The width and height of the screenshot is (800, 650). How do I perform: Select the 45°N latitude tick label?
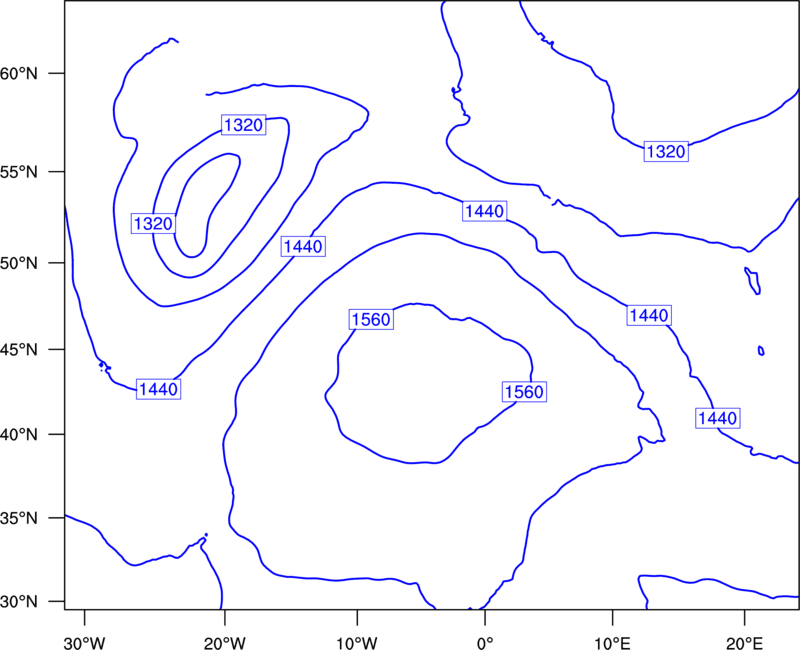tap(19, 350)
